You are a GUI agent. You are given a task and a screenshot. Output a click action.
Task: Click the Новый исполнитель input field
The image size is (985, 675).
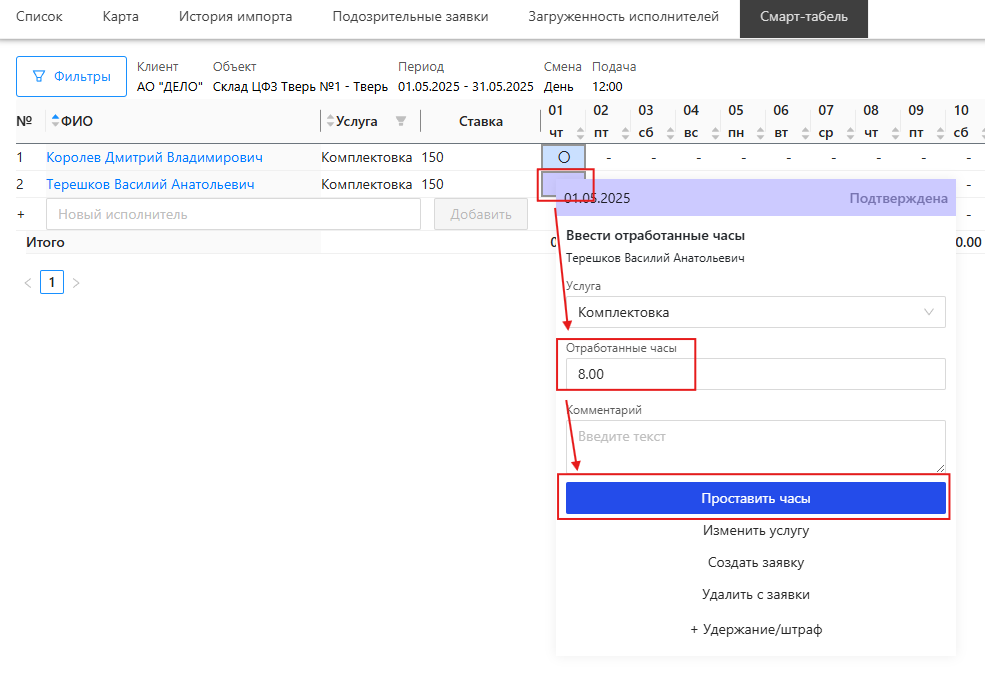(233, 214)
